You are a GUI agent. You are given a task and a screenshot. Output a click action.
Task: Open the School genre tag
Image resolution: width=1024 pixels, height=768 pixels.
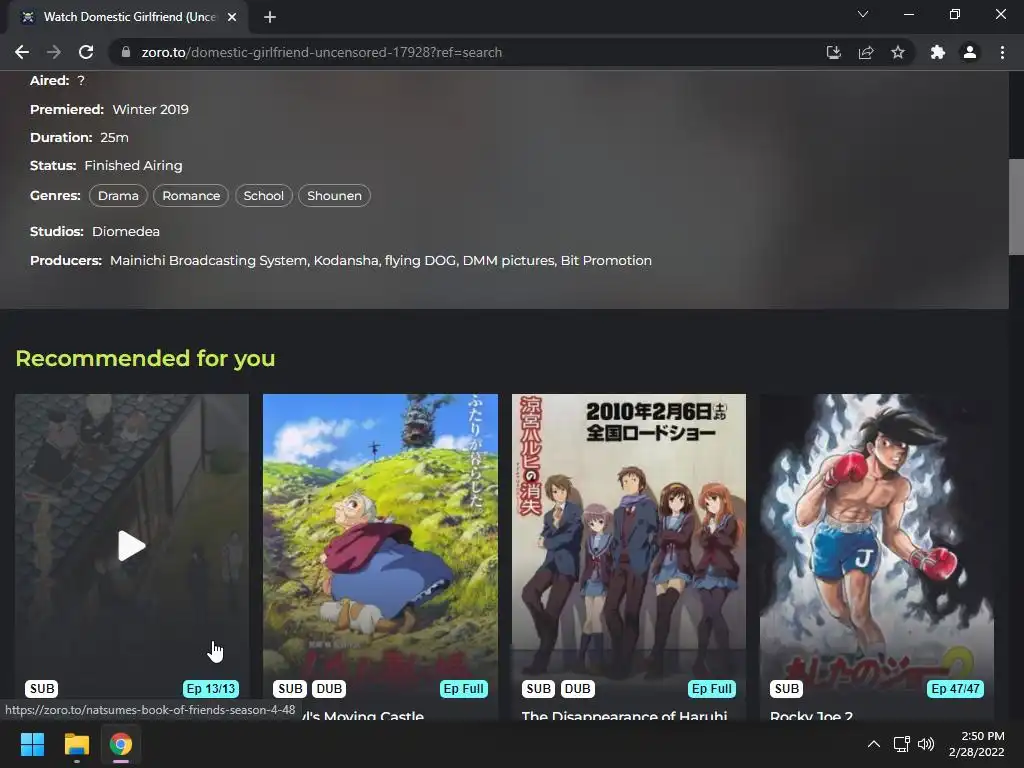tap(263, 196)
